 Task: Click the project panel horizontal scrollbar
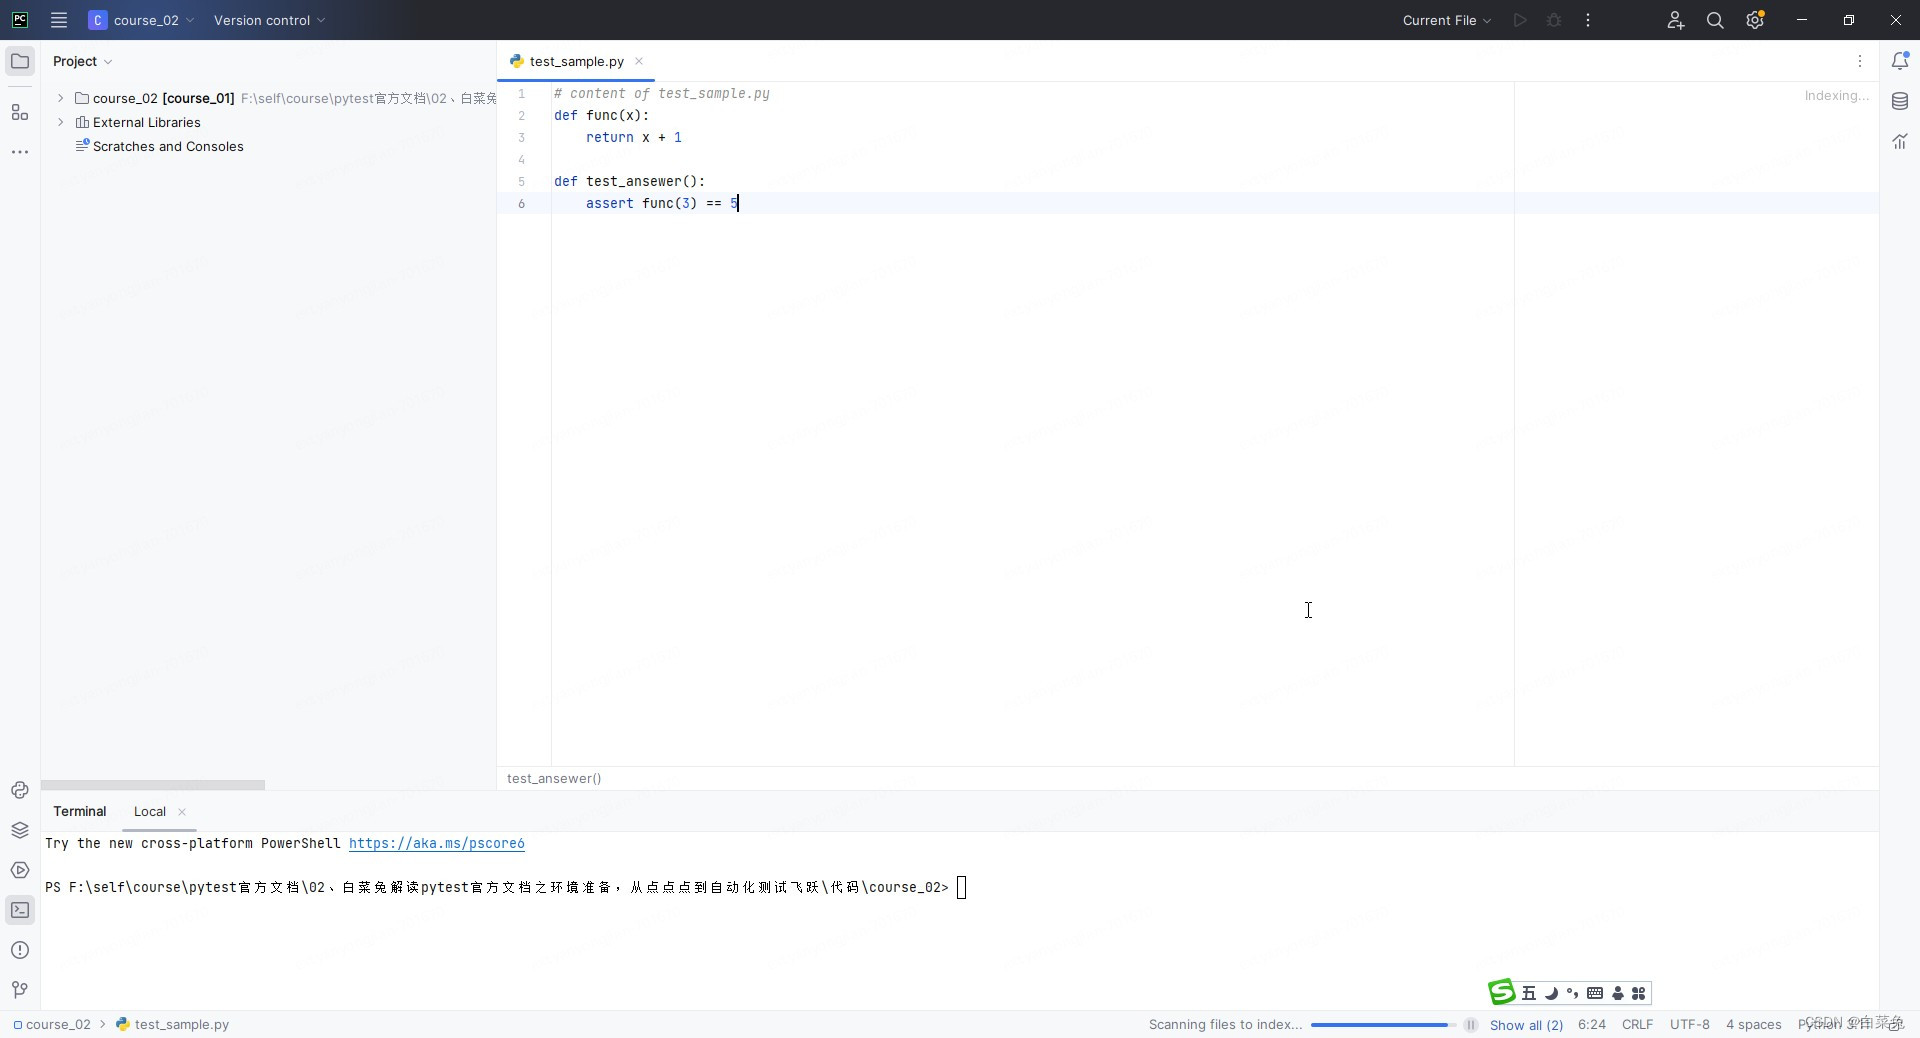153,785
